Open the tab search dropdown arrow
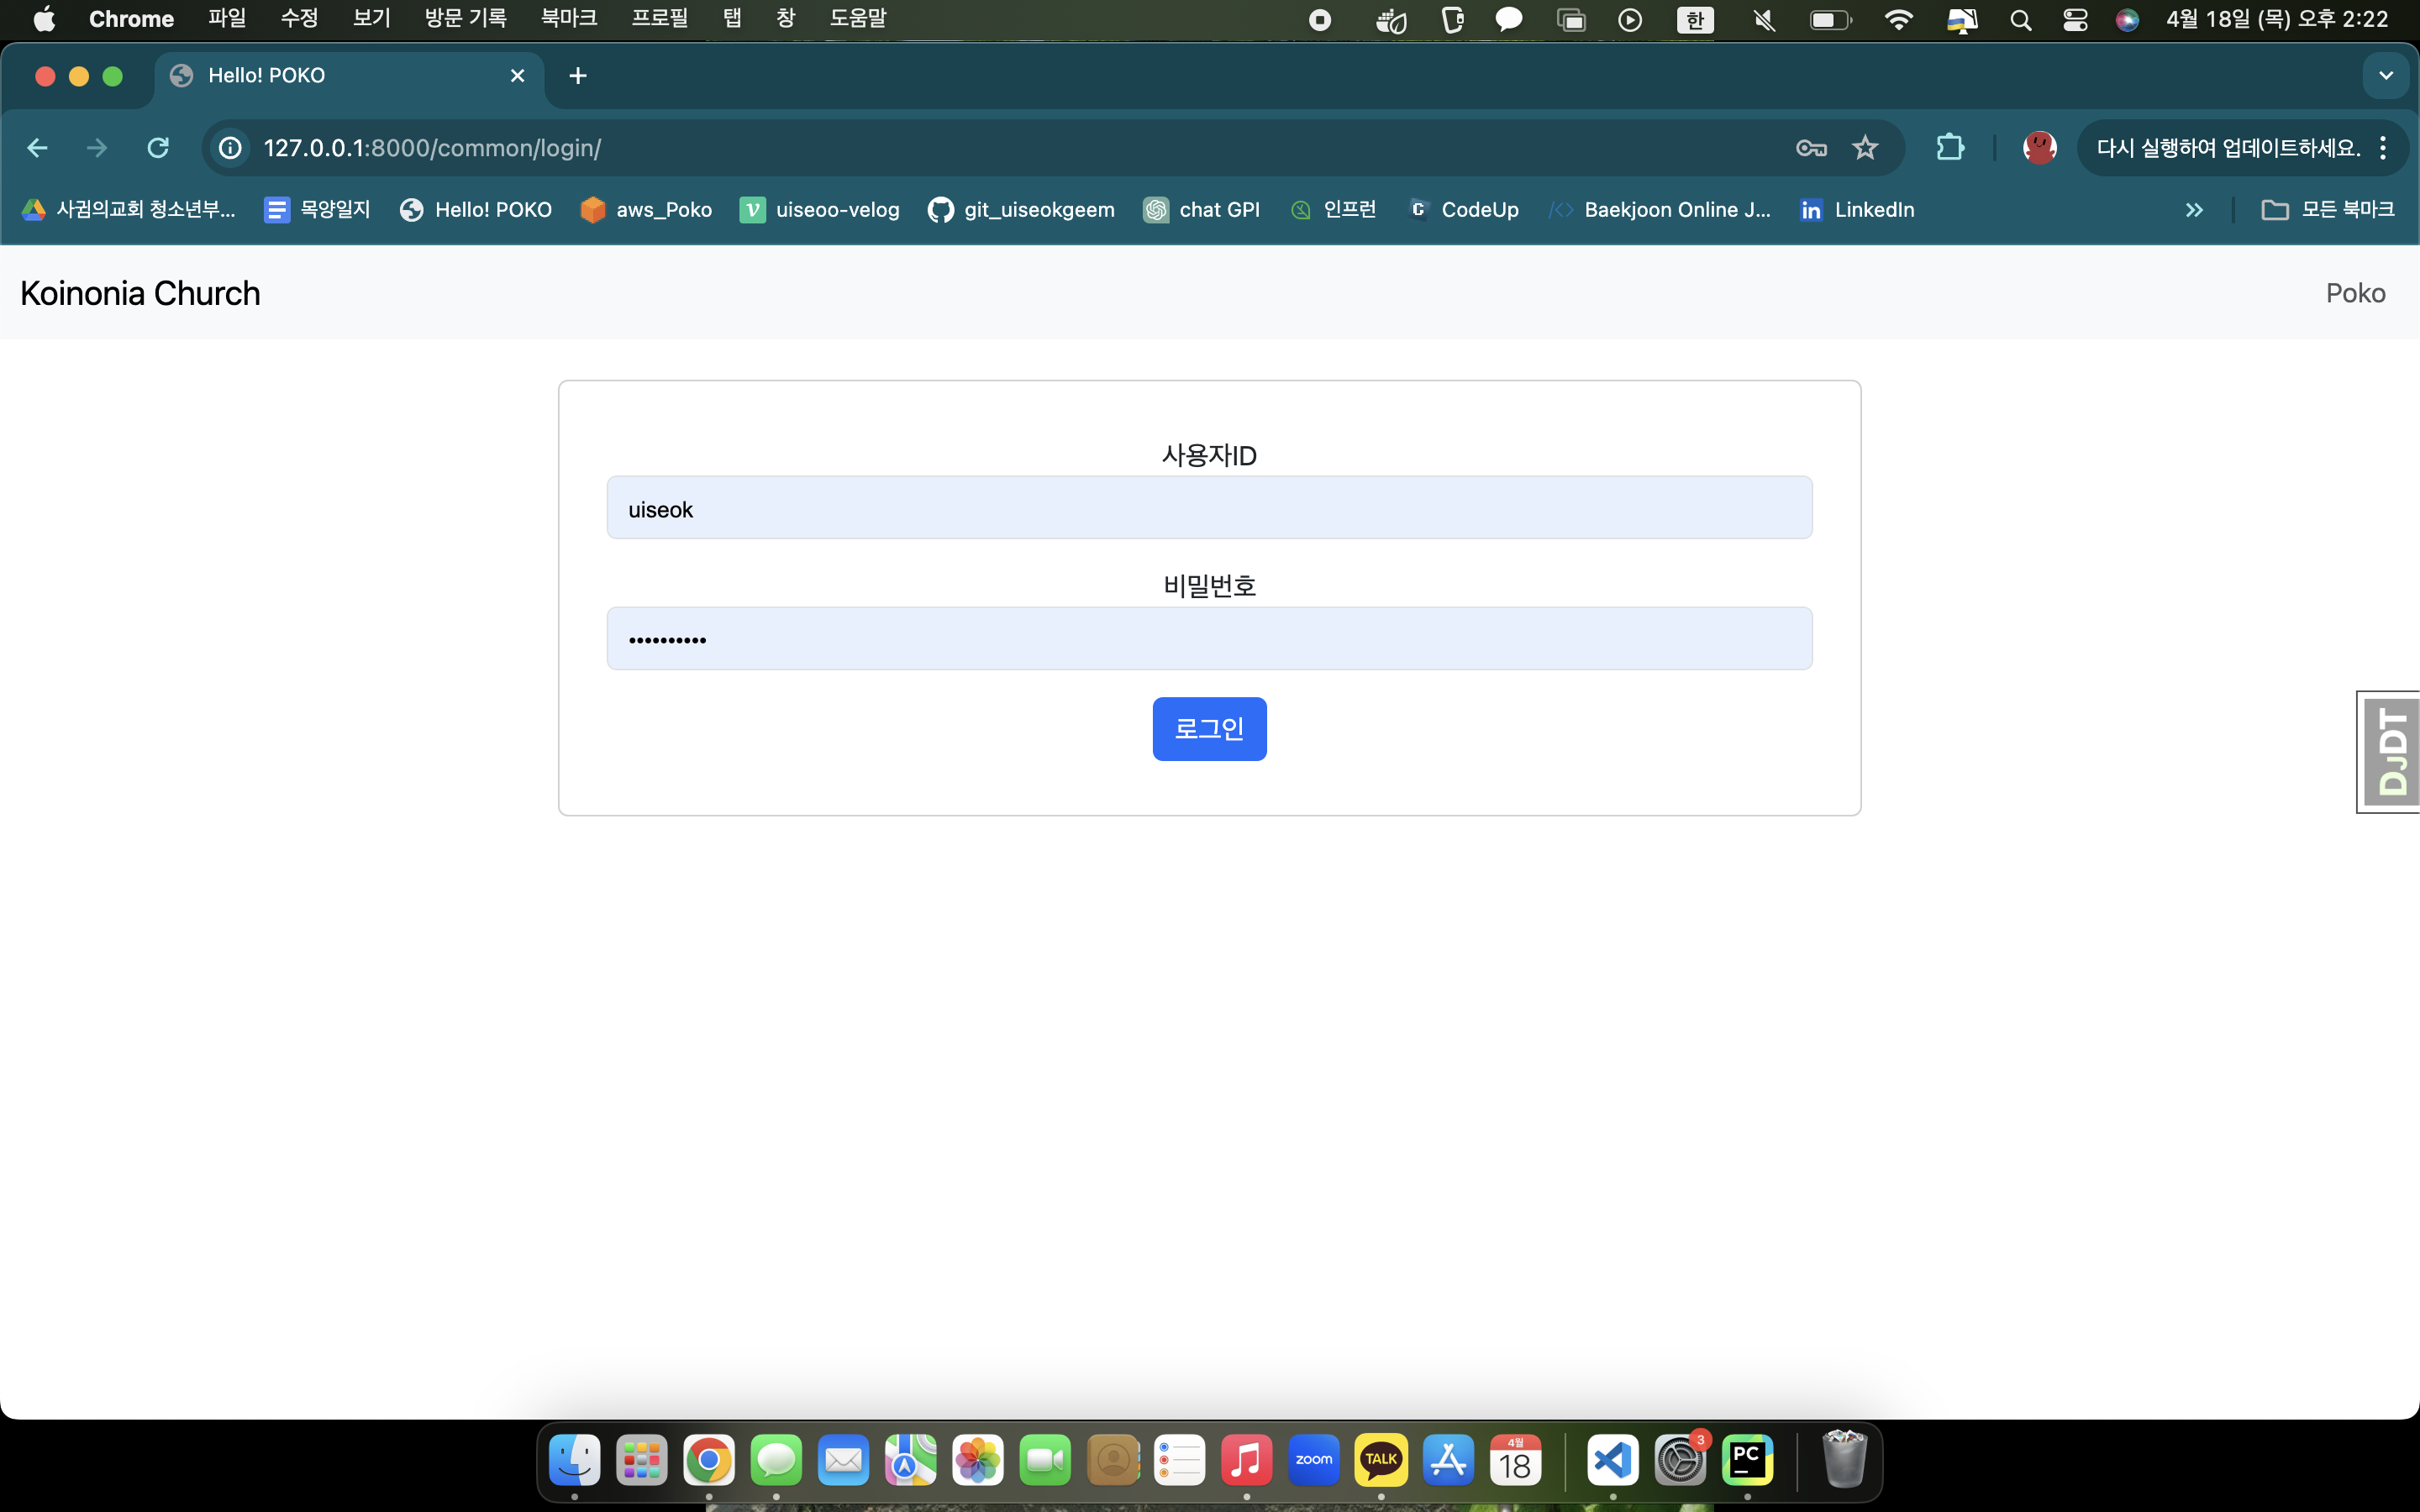This screenshot has width=2420, height=1512. point(2385,76)
